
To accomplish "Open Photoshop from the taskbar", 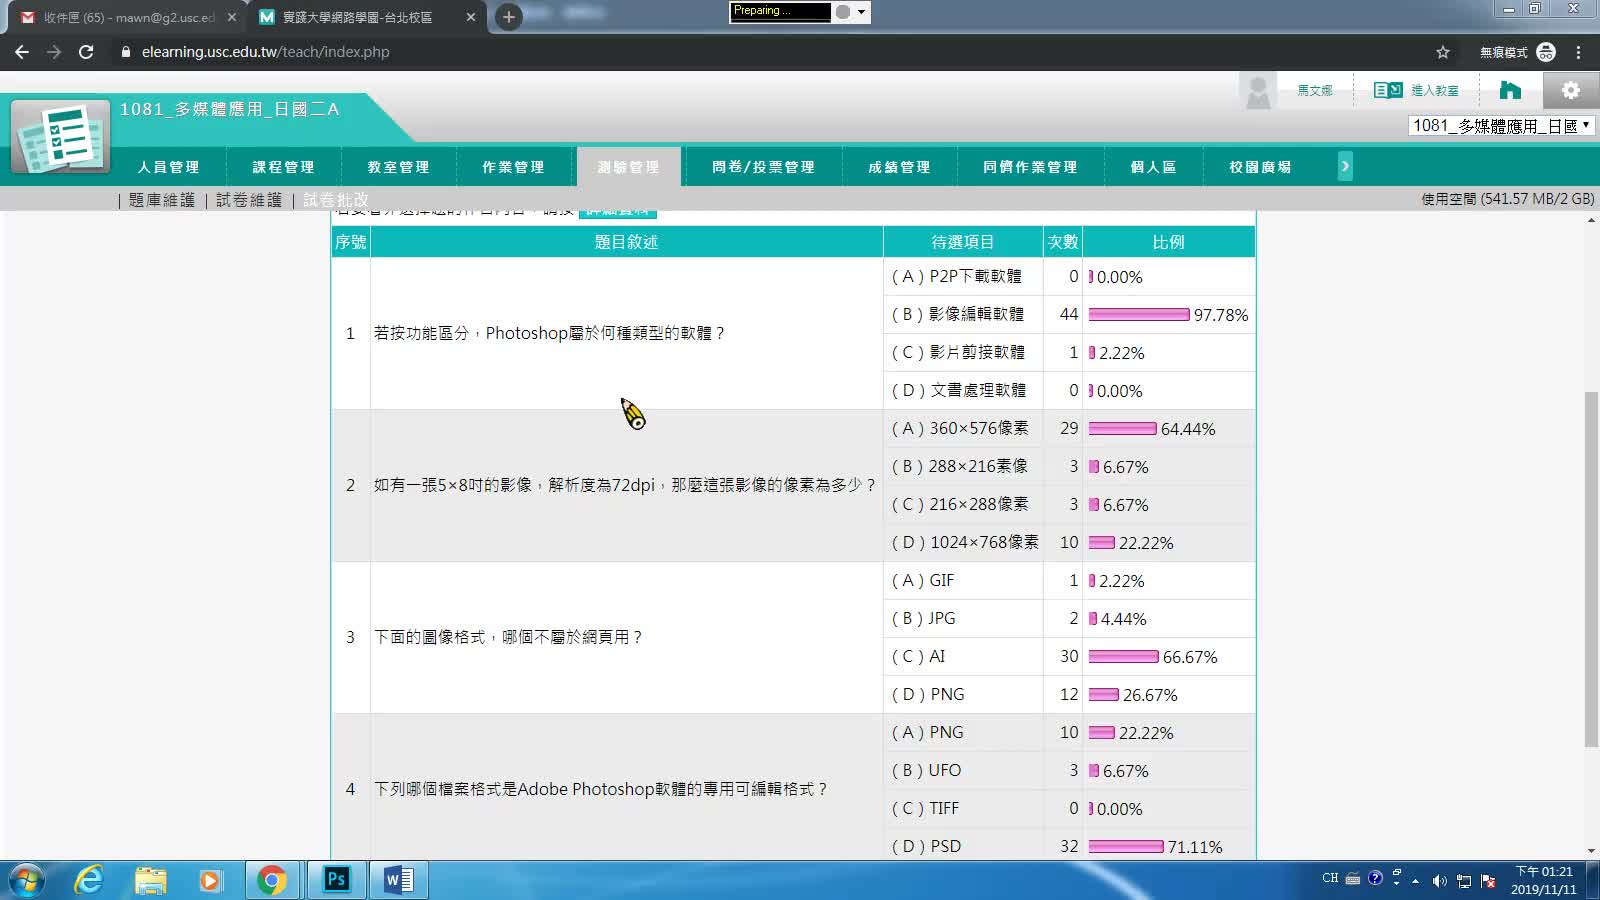I will pyautogui.click(x=336, y=880).
